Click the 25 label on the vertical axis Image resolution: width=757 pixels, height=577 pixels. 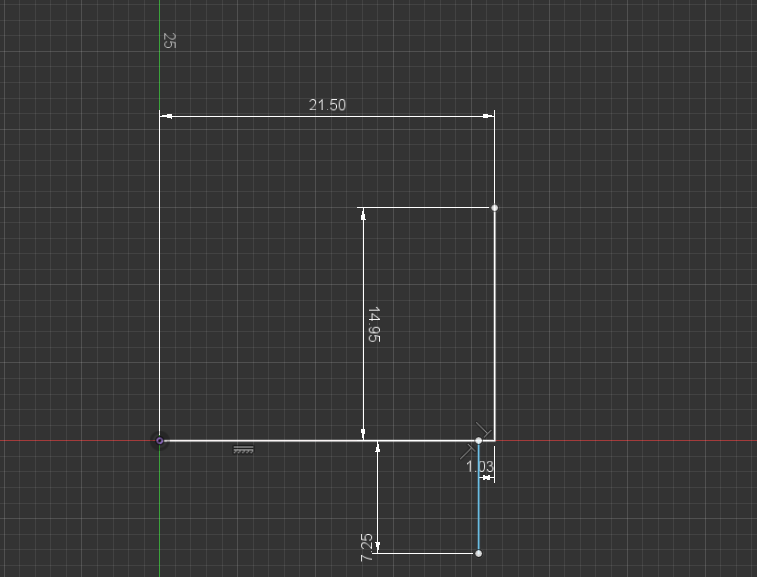(169, 41)
